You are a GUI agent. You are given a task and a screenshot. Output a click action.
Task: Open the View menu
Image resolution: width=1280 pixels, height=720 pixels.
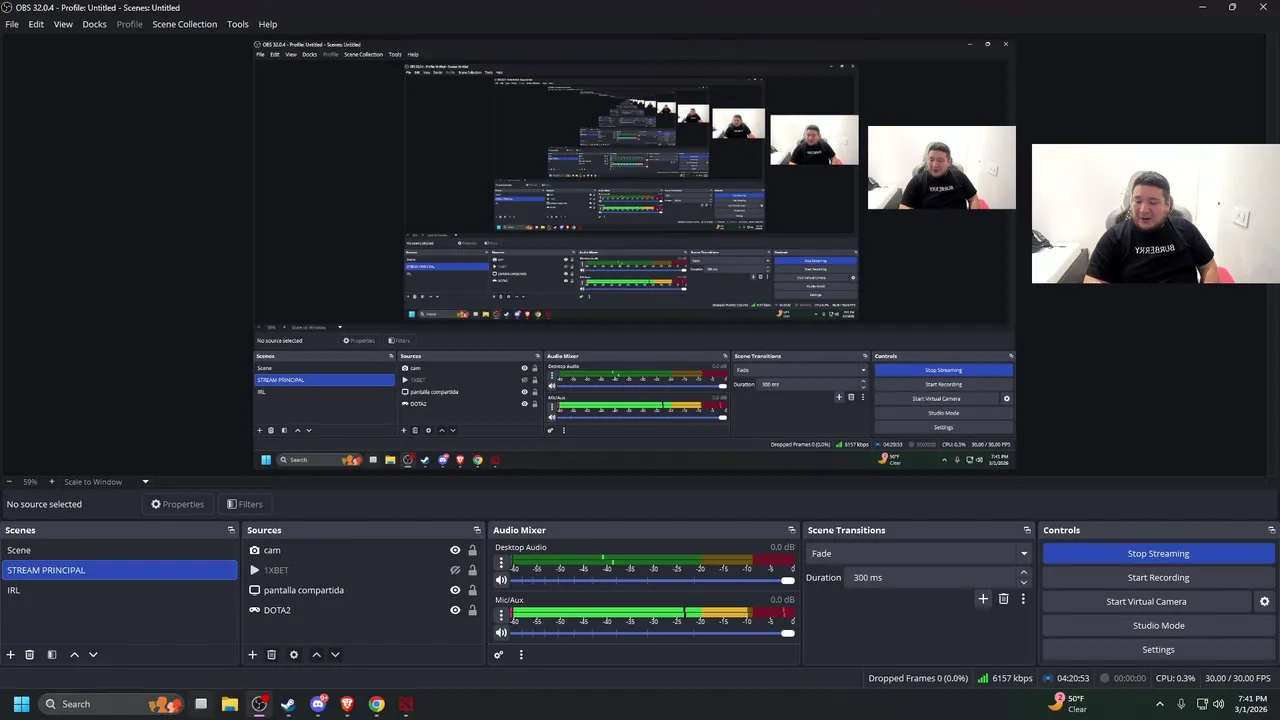[63, 24]
